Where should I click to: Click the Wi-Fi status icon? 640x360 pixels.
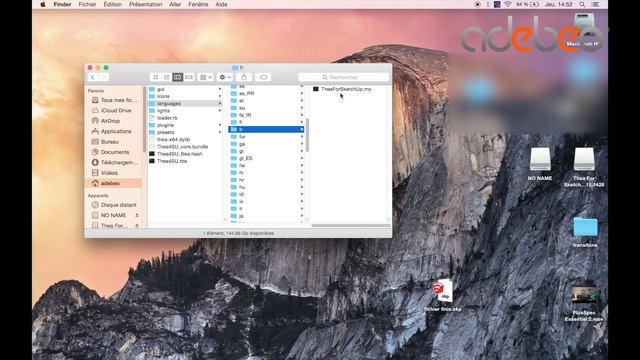[508, 4]
